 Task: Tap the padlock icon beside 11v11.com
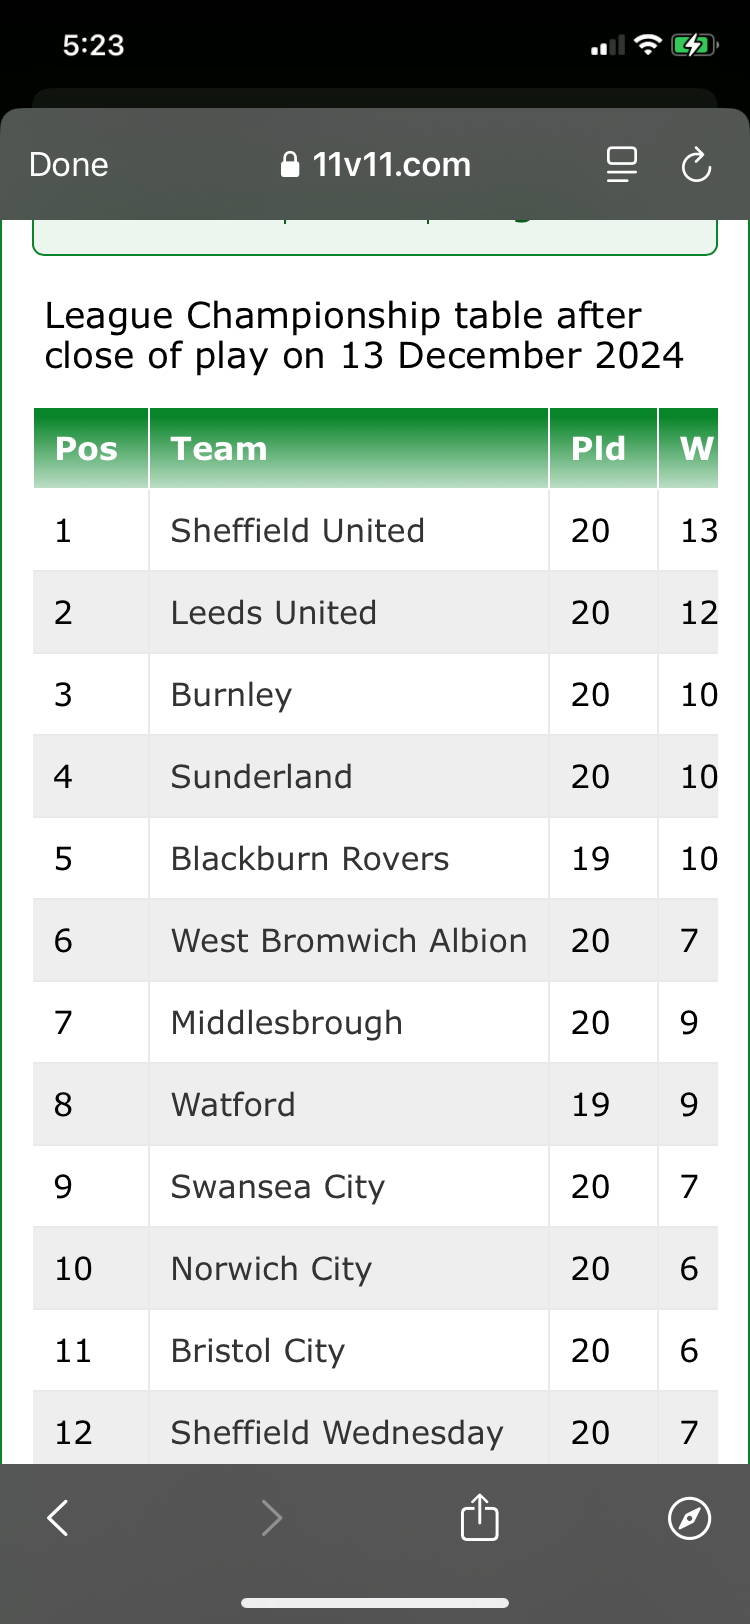point(290,165)
